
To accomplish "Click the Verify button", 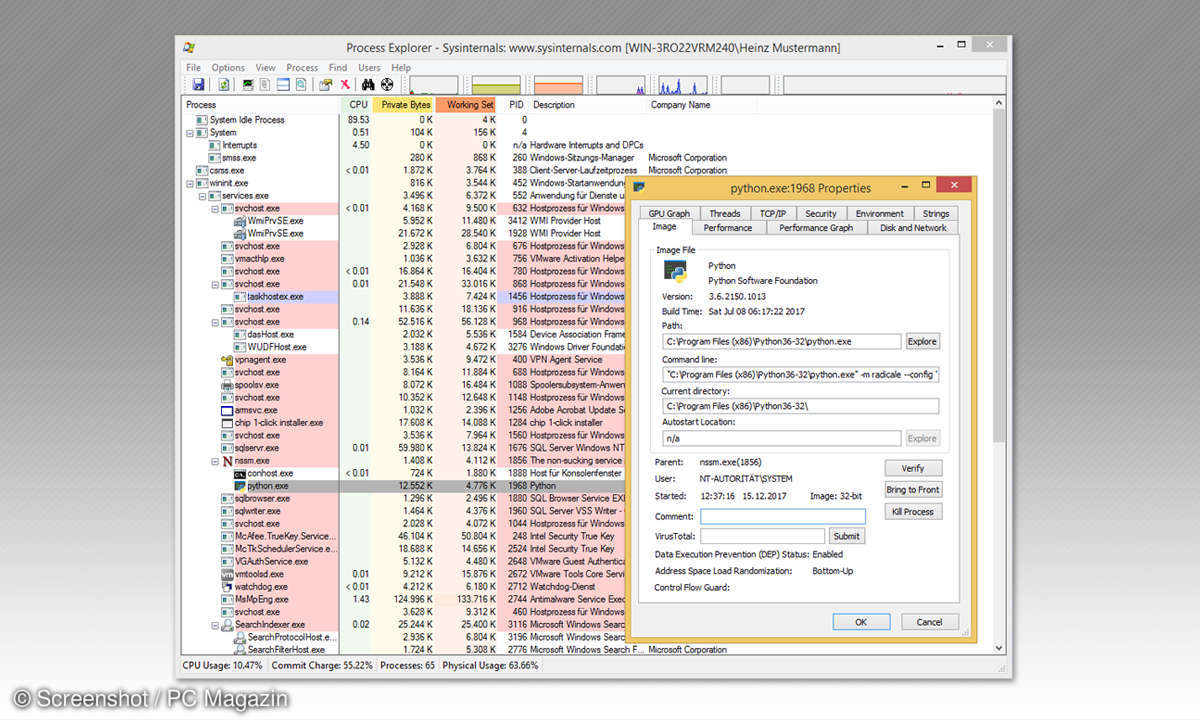I will [913, 468].
